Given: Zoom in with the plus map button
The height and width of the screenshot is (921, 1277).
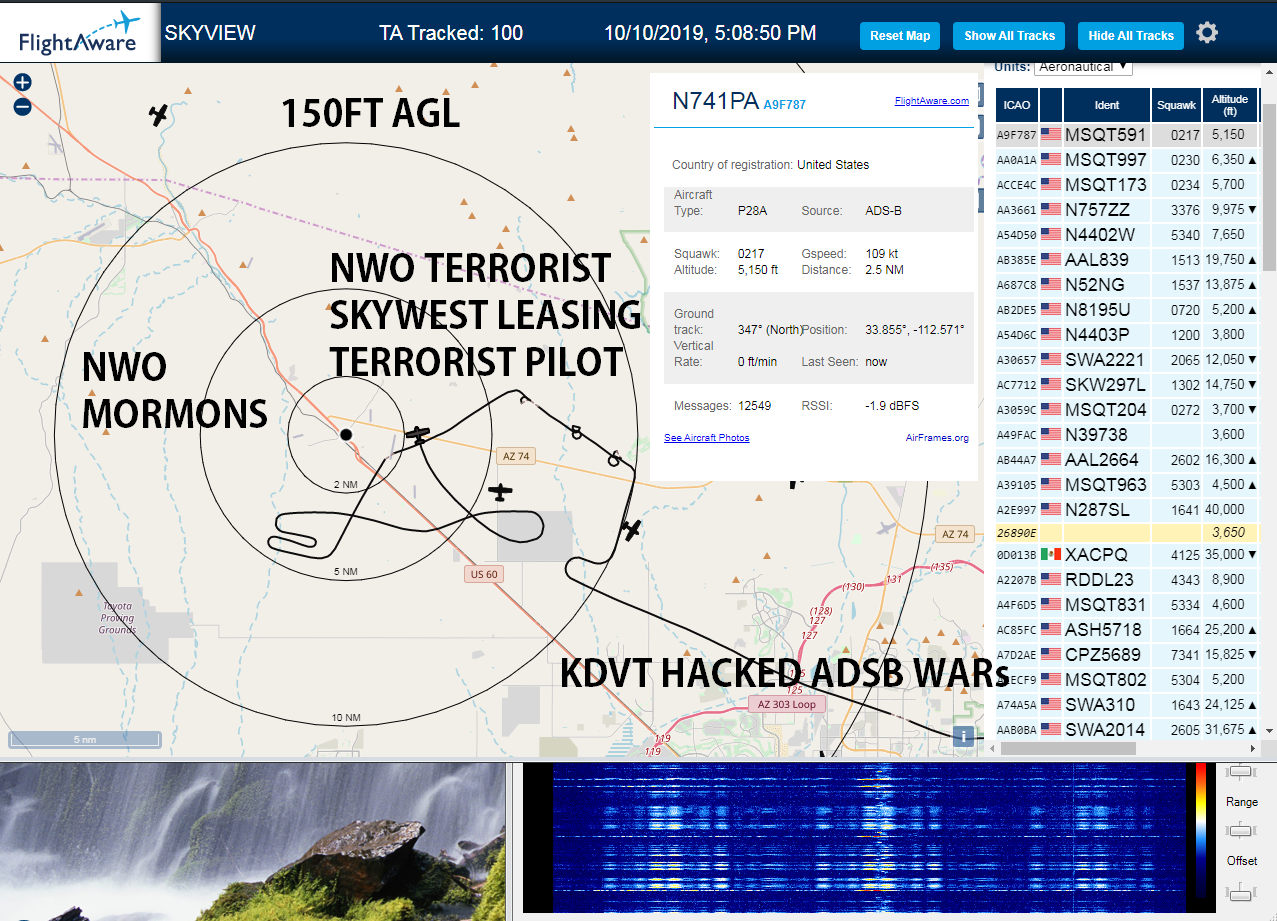Looking at the screenshot, I should pos(23,83).
